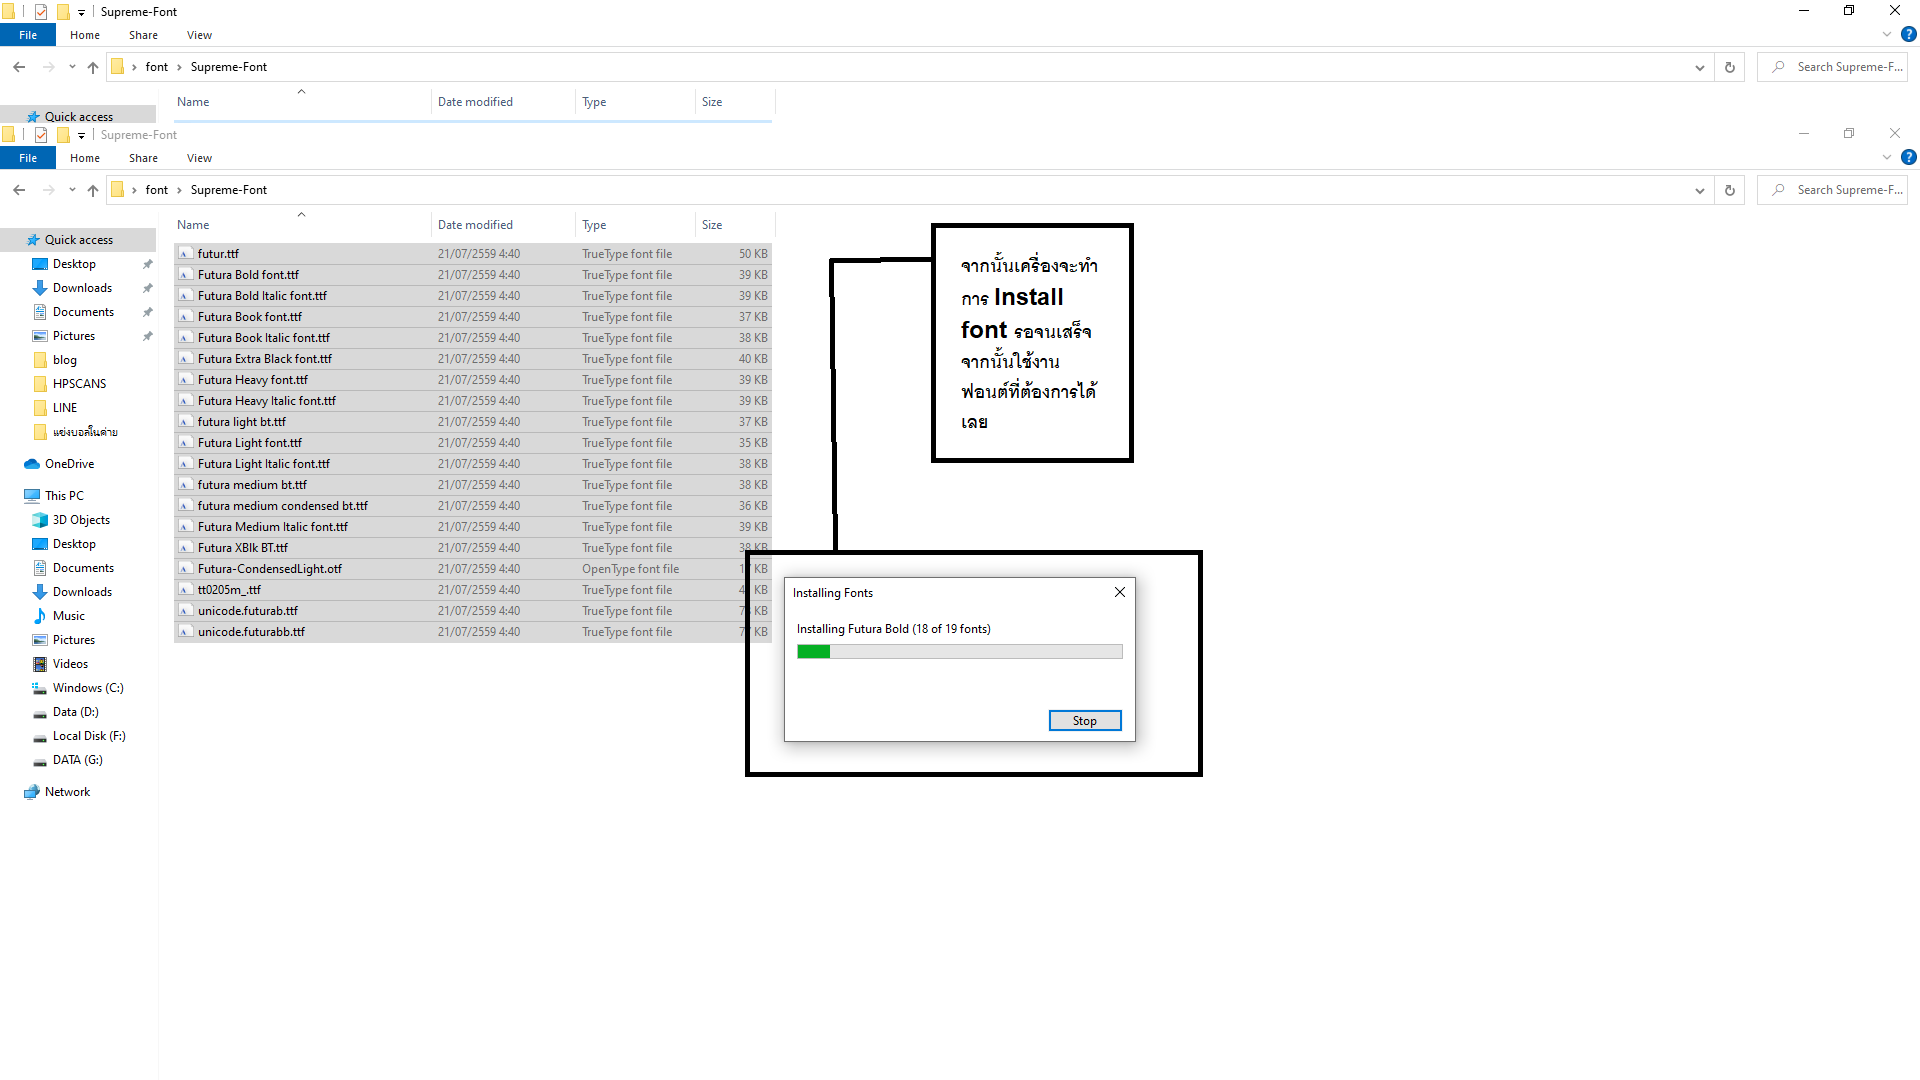Open Help icon in front window
The image size is (1920, 1080).
pos(1908,157)
